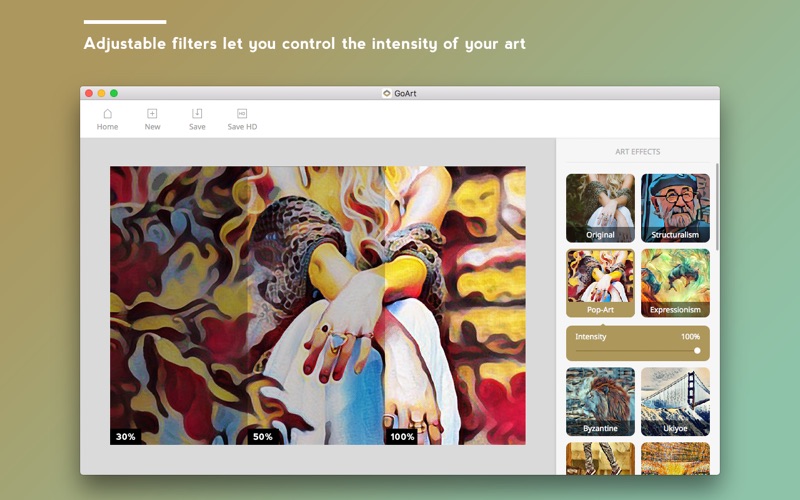Screen dimensions: 800x500
Task: Click the 100% label on preview
Action: (x=402, y=437)
